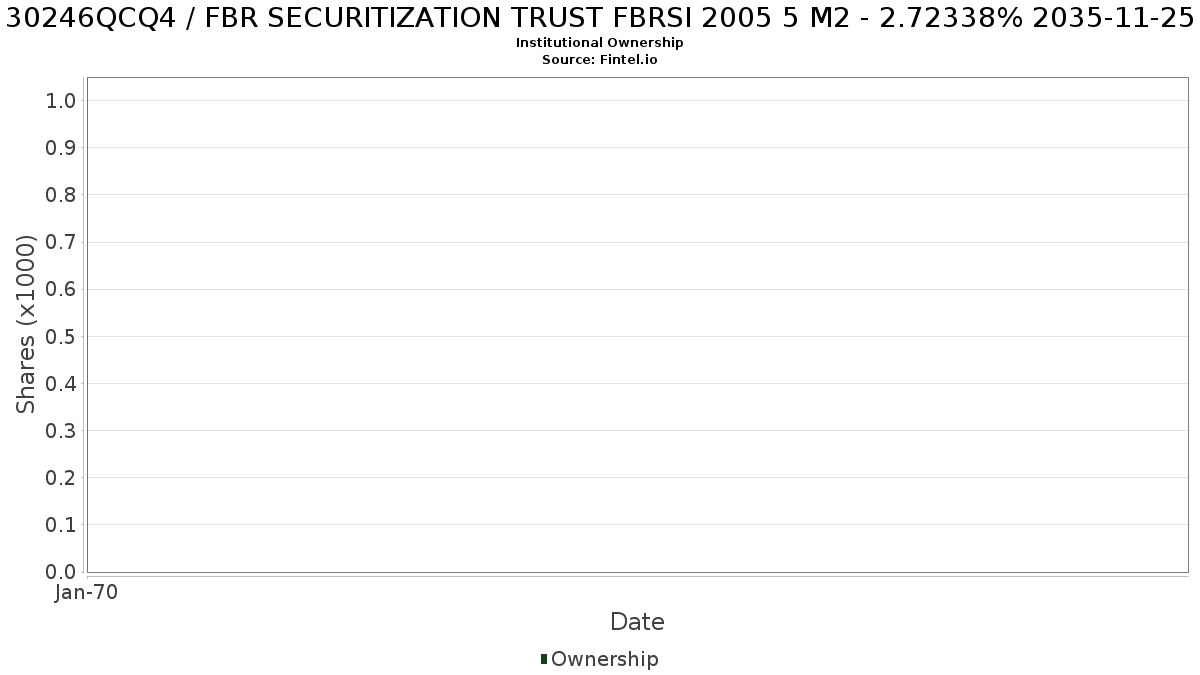This screenshot has height=675, width=1200.
Task: Click the 0.9 y-axis tick label
Action: coord(61,148)
